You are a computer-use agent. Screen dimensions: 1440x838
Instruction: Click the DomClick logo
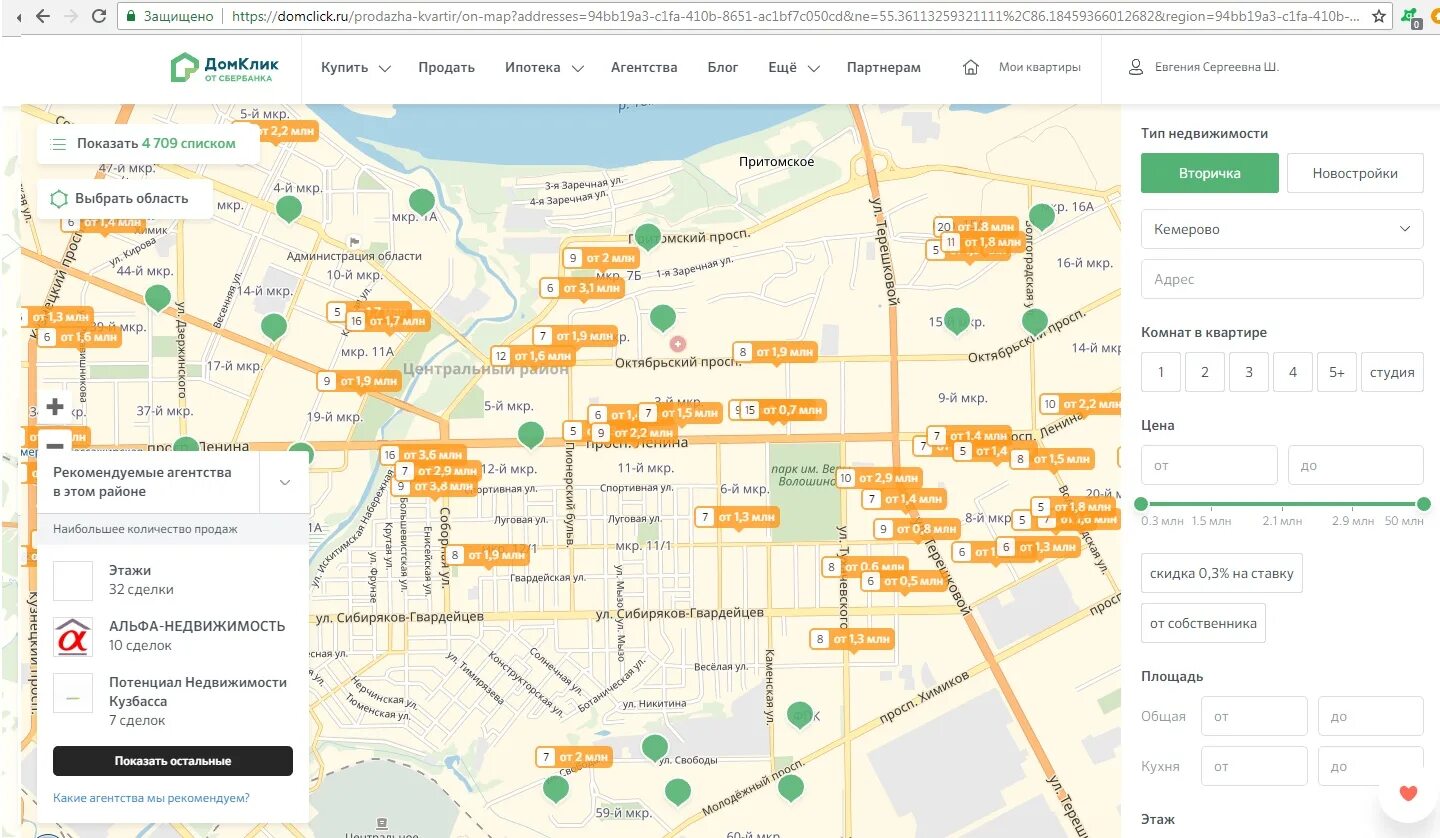[x=224, y=68]
